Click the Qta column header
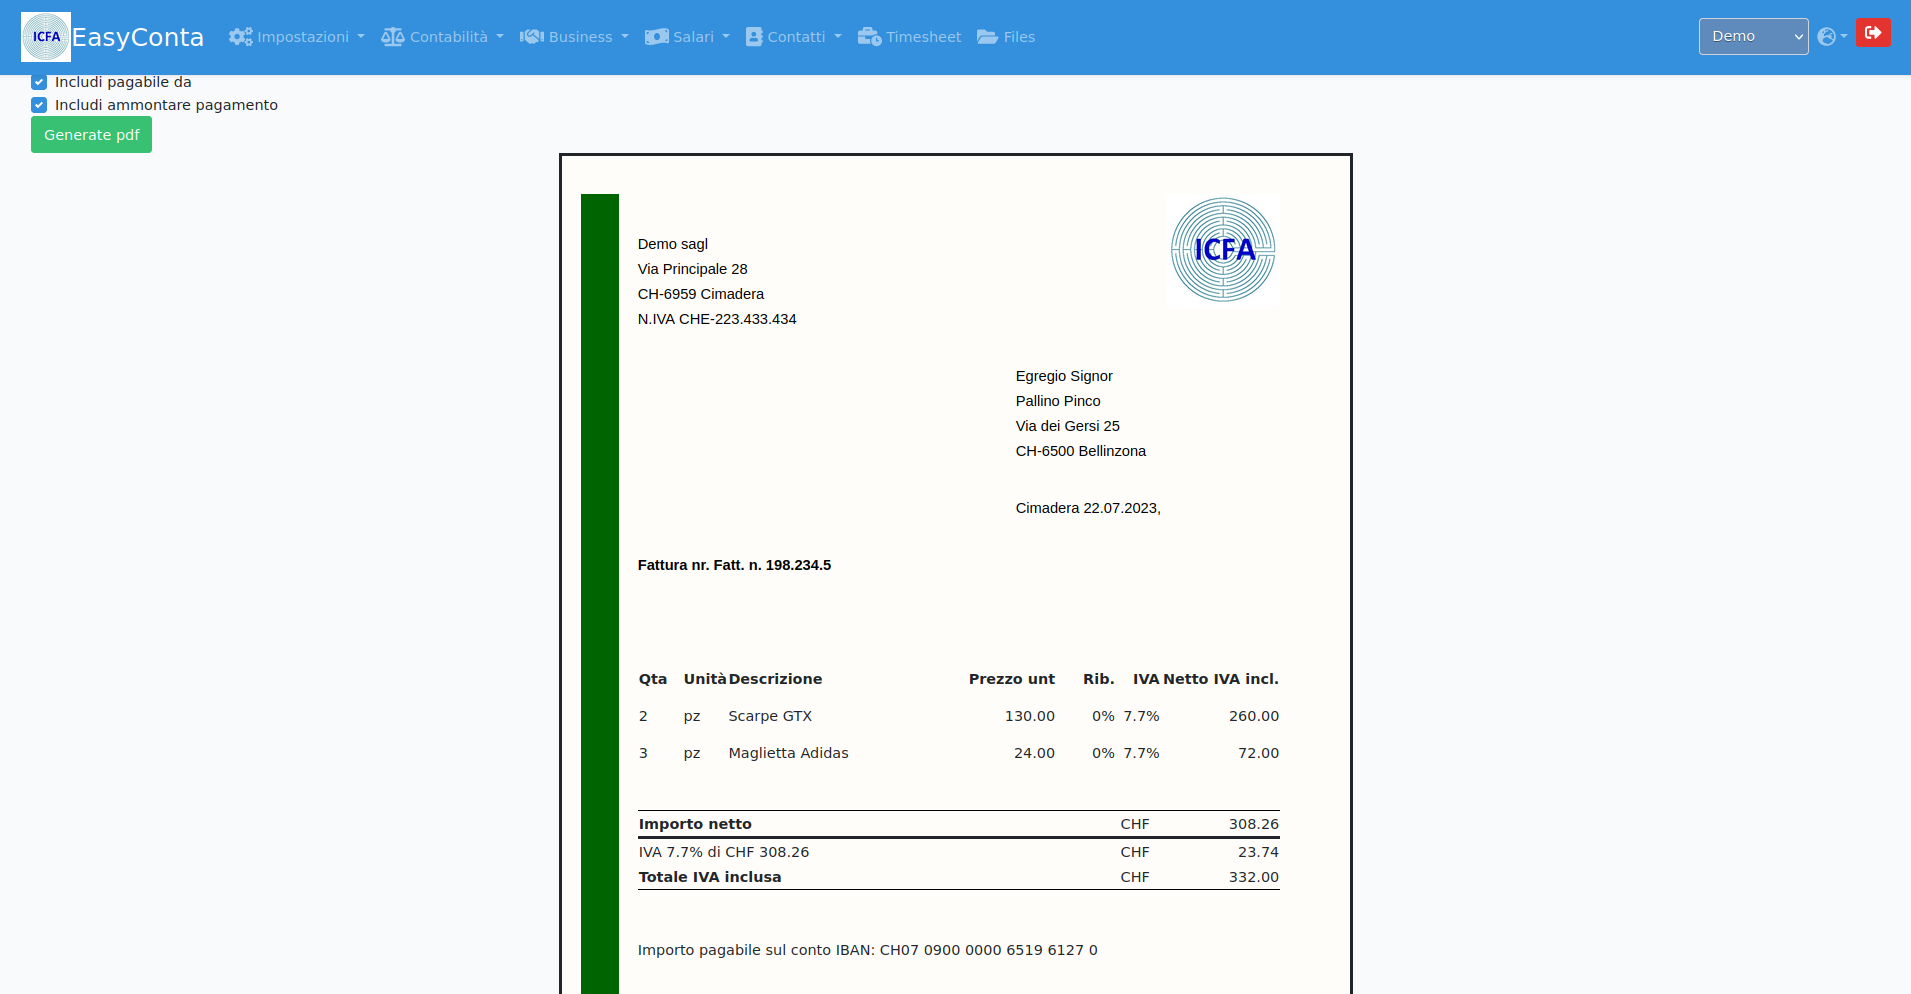This screenshot has width=1911, height=994. point(653,679)
